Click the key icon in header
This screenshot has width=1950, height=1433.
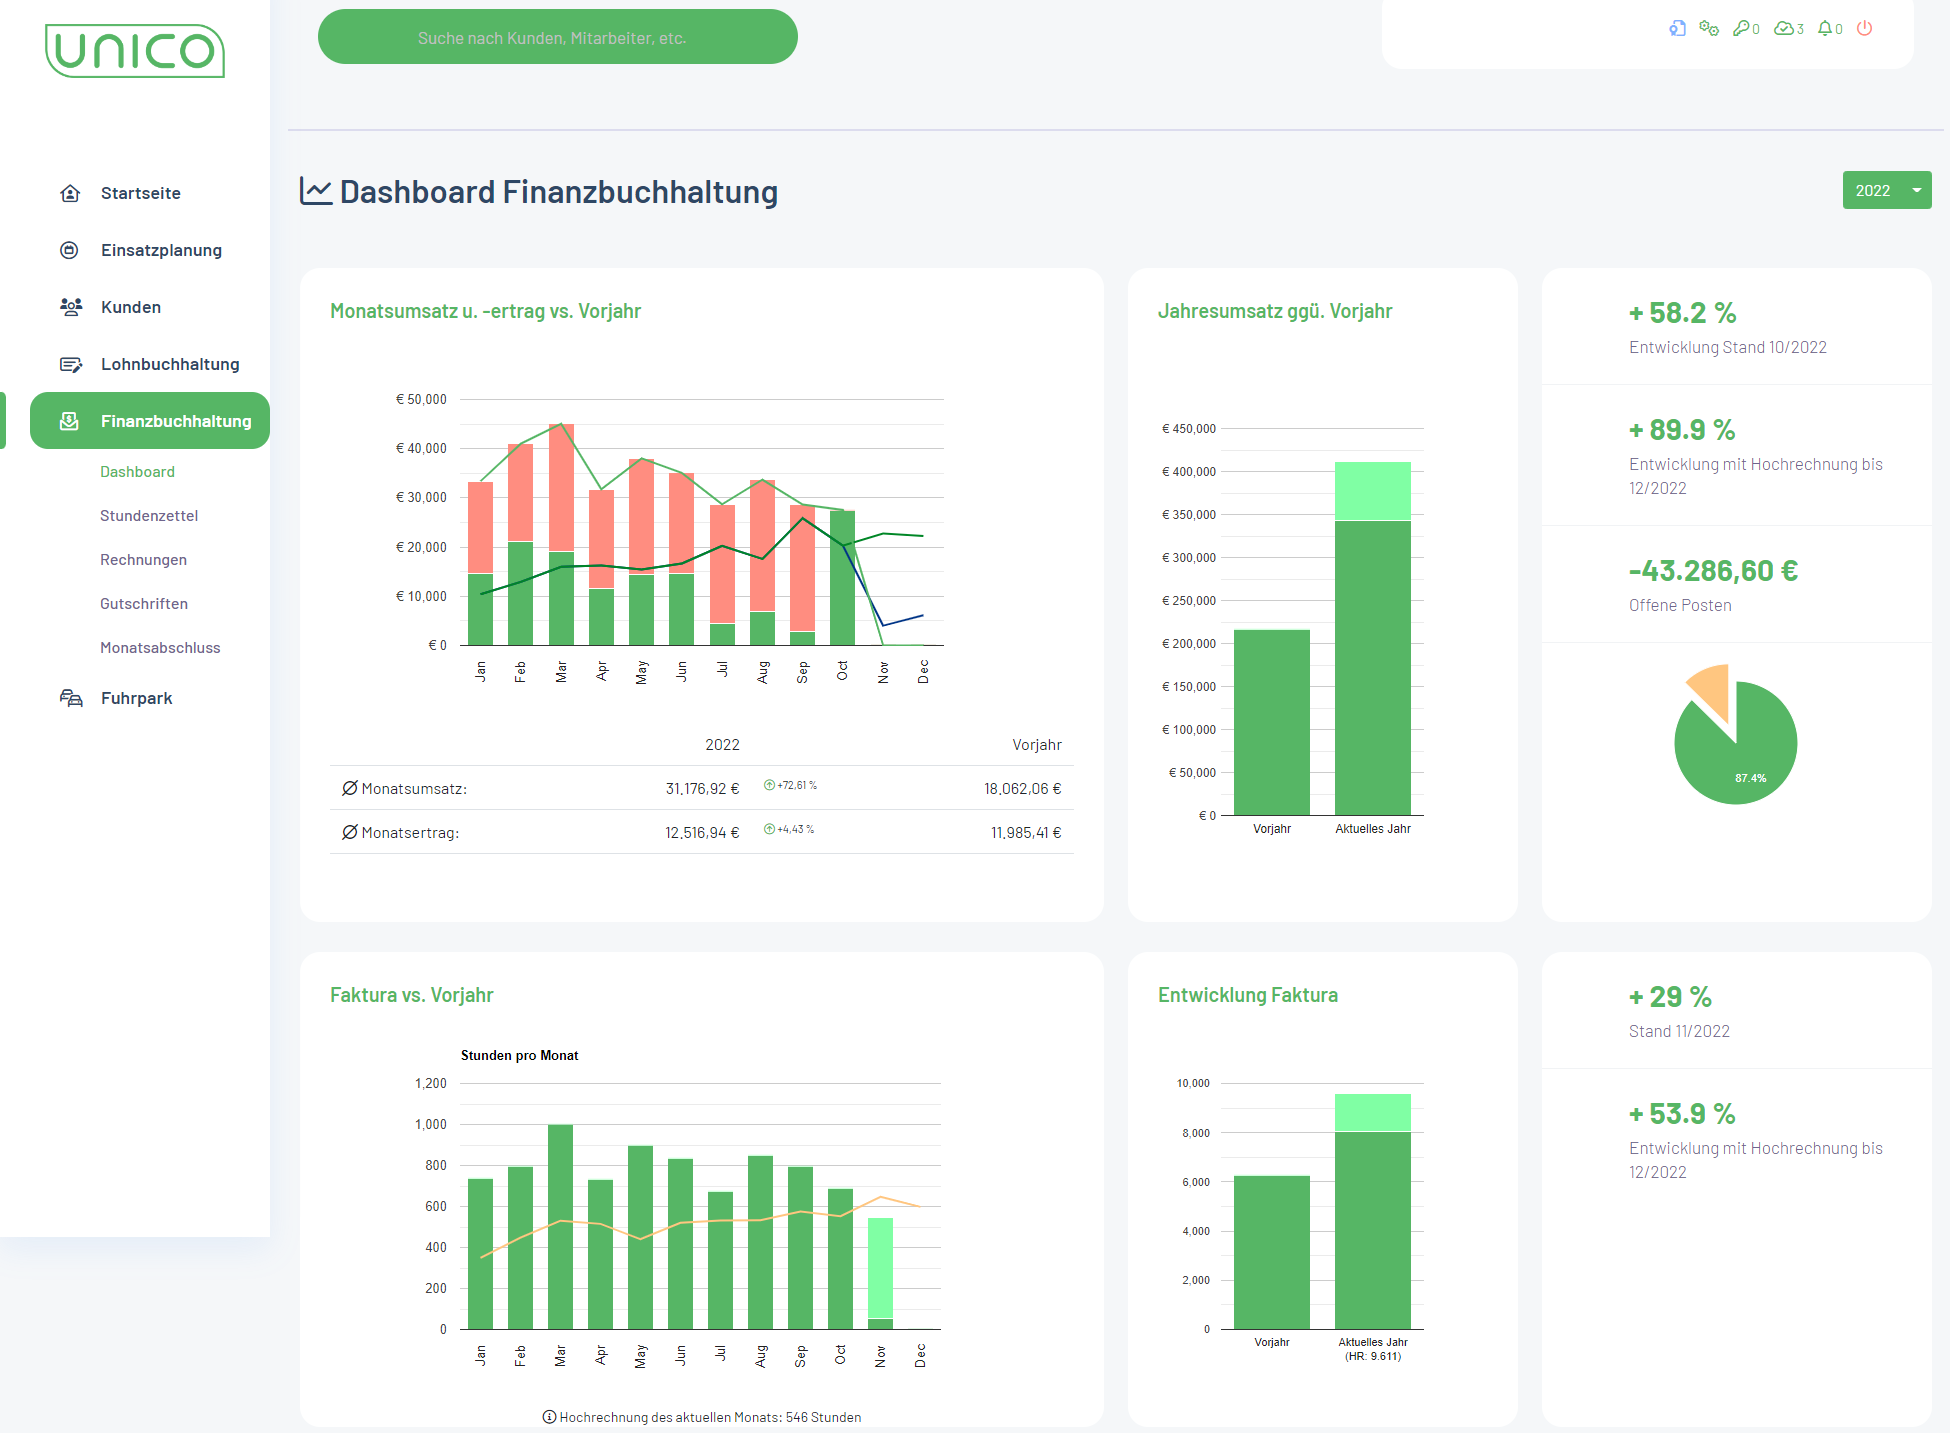pos(1742,28)
